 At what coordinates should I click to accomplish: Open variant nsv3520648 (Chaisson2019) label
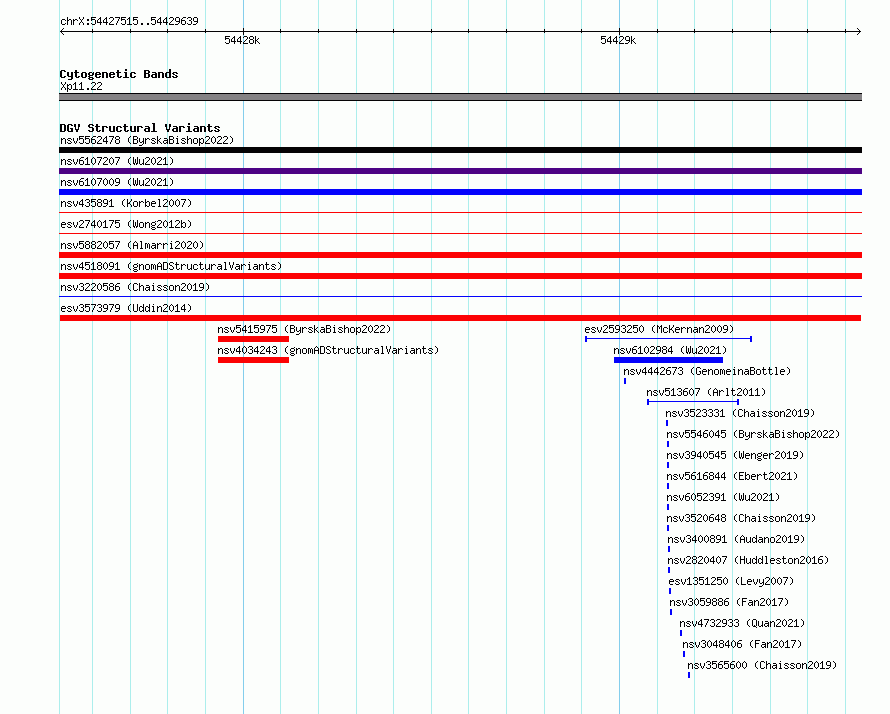click(x=741, y=518)
